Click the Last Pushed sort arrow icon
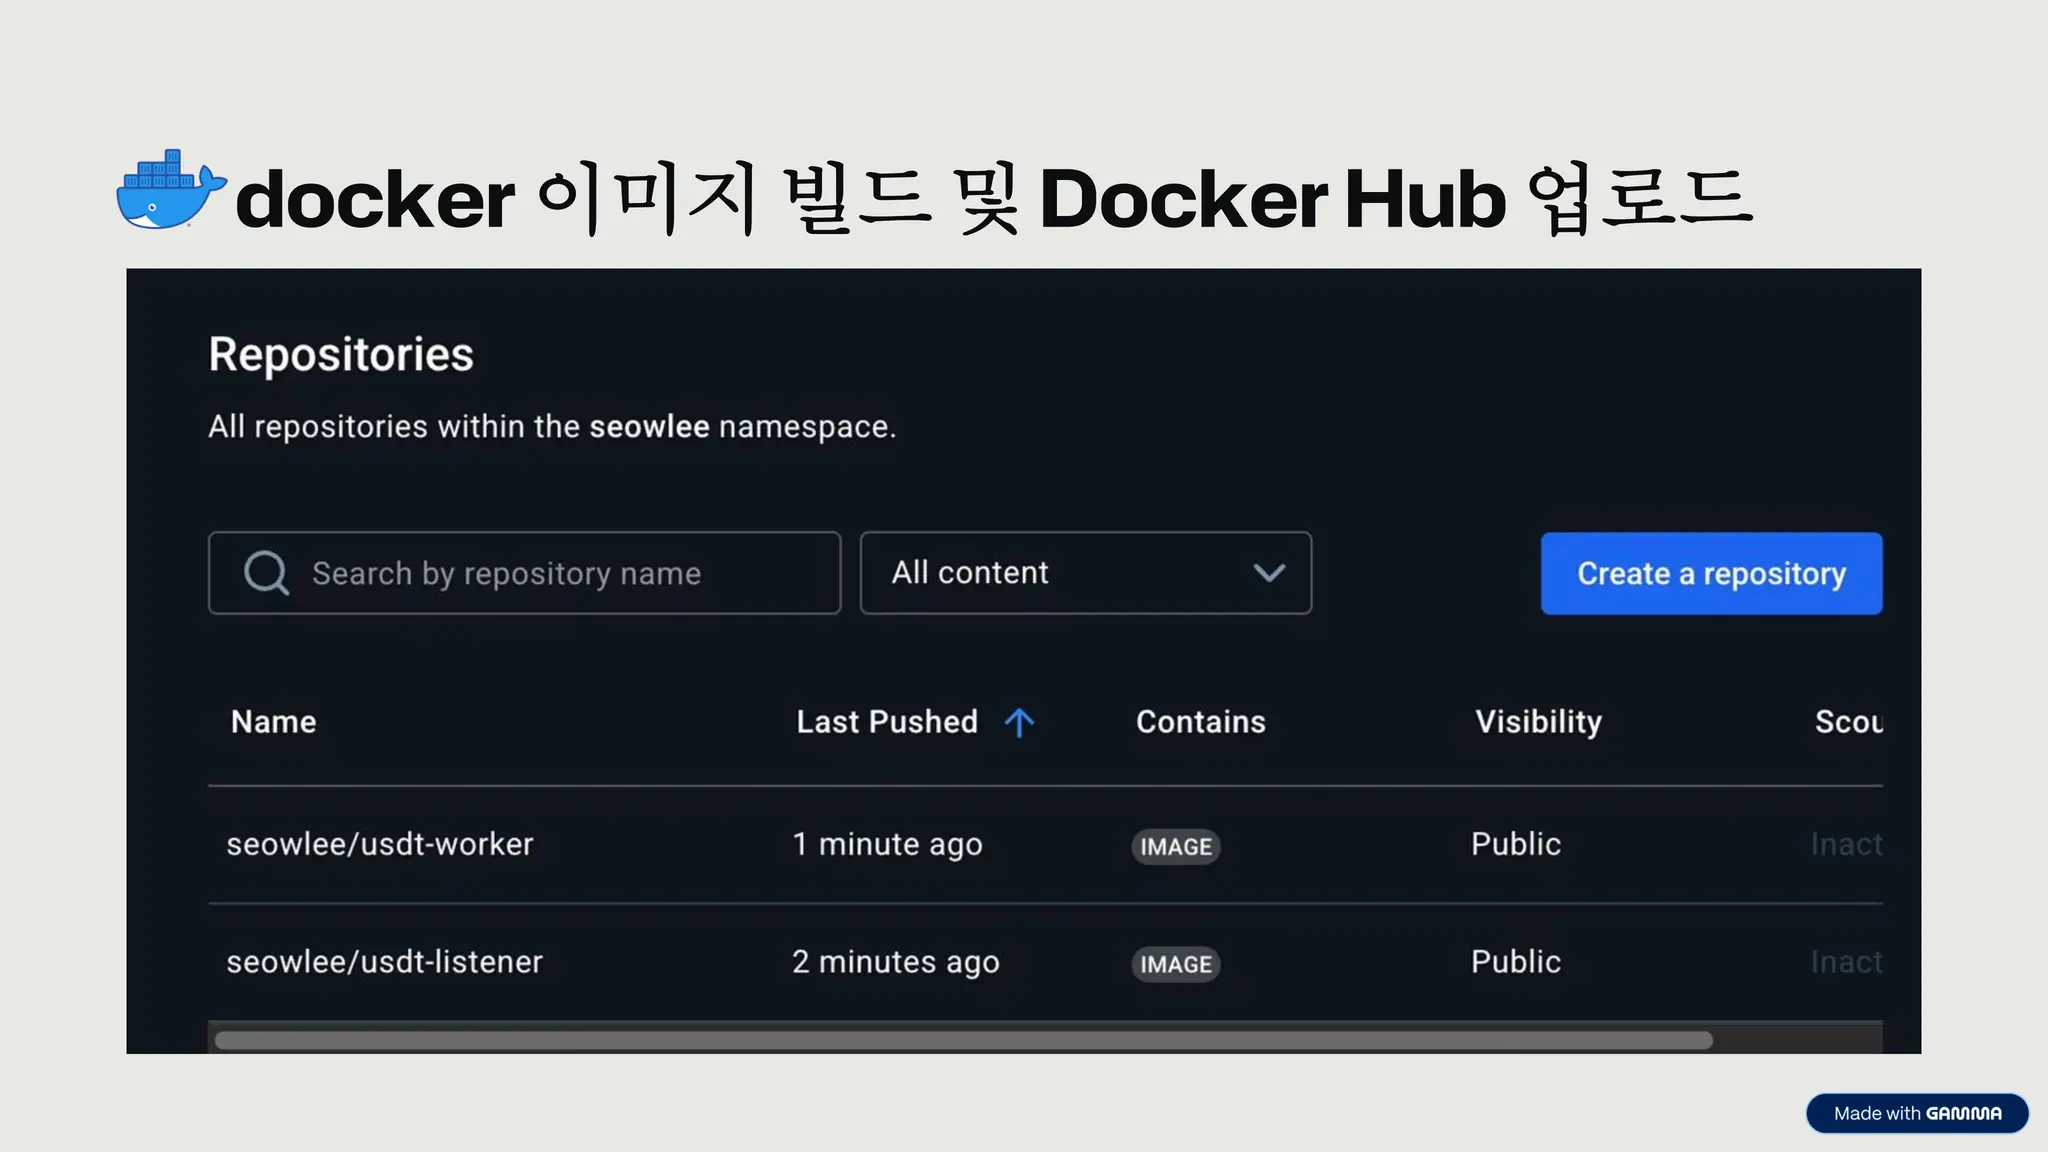This screenshot has height=1152, width=2048. [x=1019, y=722]
